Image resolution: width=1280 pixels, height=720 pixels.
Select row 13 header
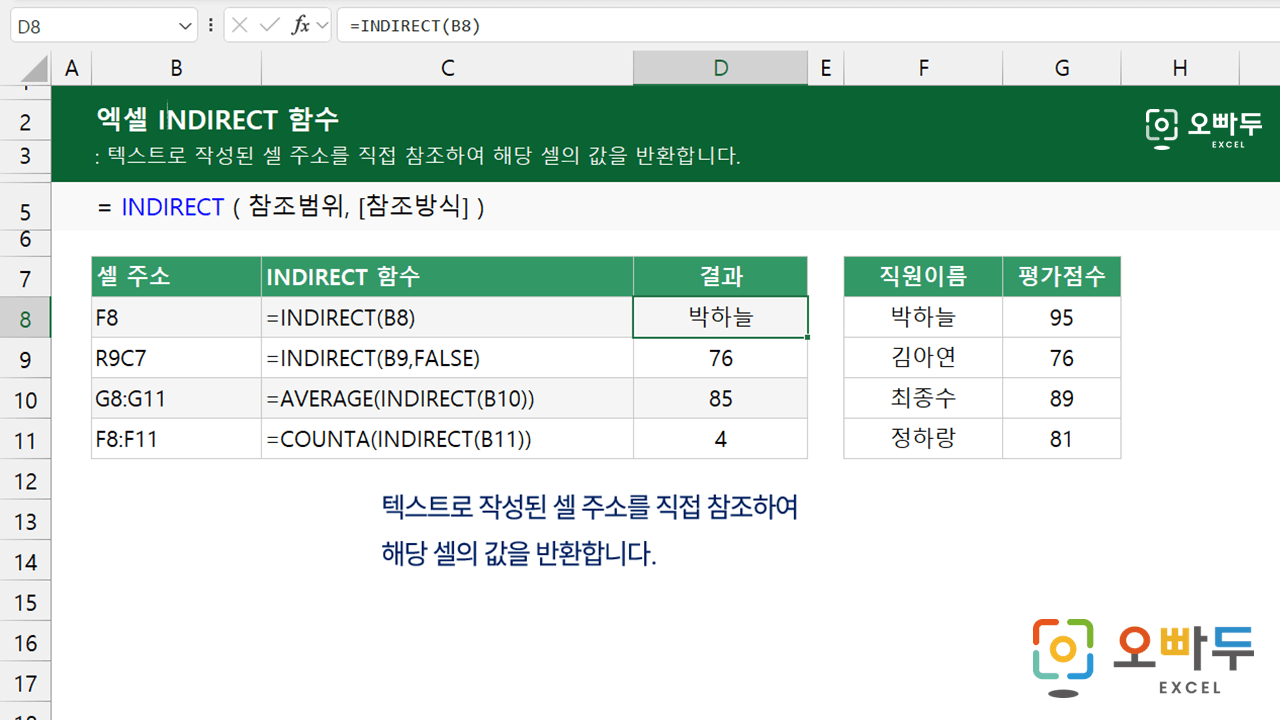pos(25,521)
